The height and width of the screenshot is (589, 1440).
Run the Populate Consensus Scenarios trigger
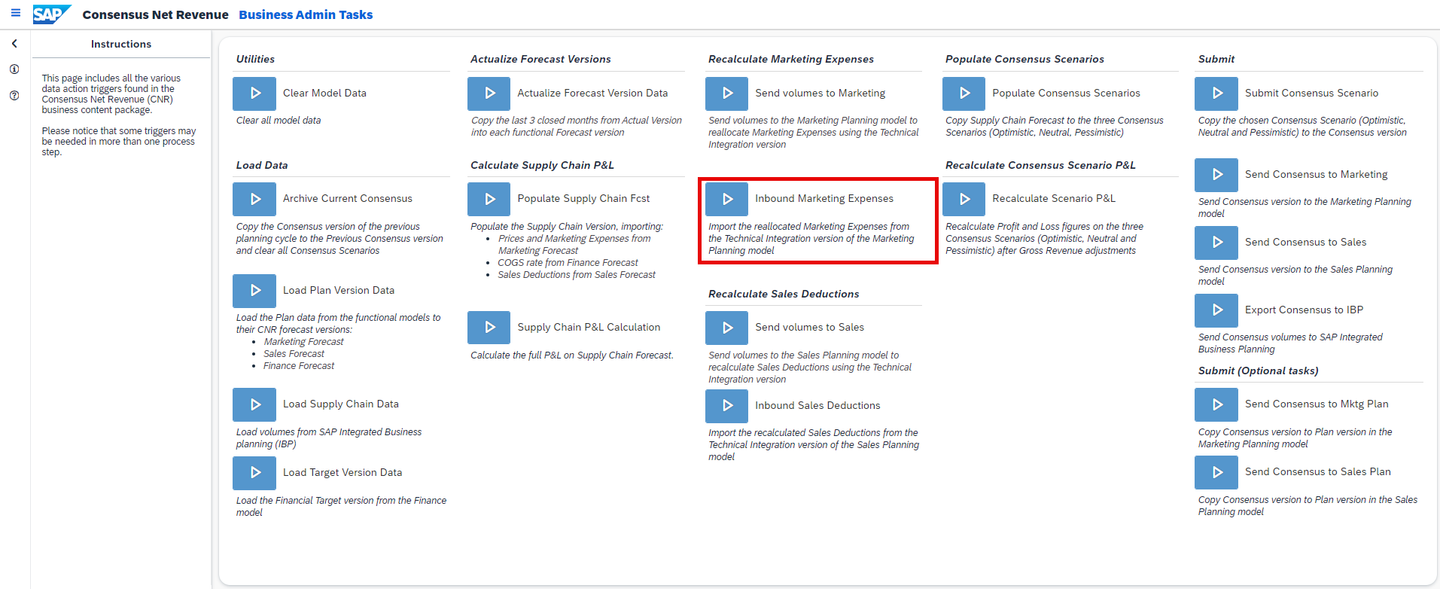tap(964, 93)
